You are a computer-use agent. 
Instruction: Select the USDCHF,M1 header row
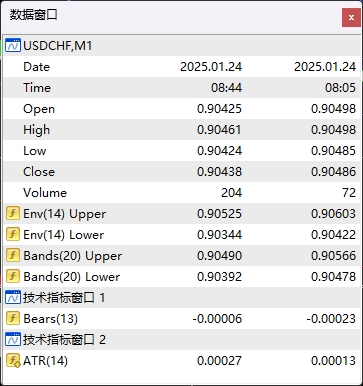182,45
